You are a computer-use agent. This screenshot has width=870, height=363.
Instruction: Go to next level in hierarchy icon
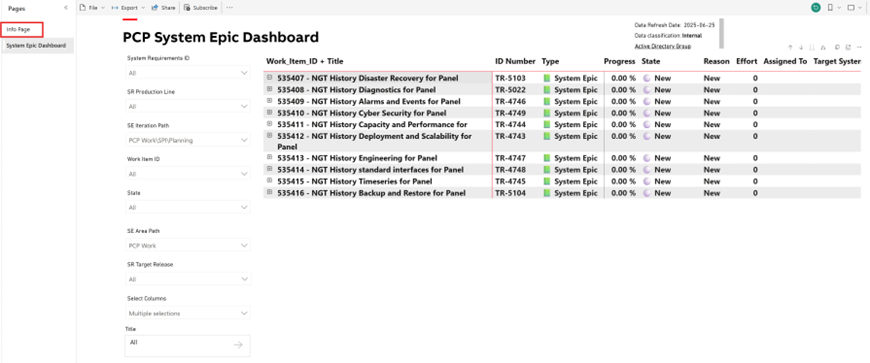[812, 48]
